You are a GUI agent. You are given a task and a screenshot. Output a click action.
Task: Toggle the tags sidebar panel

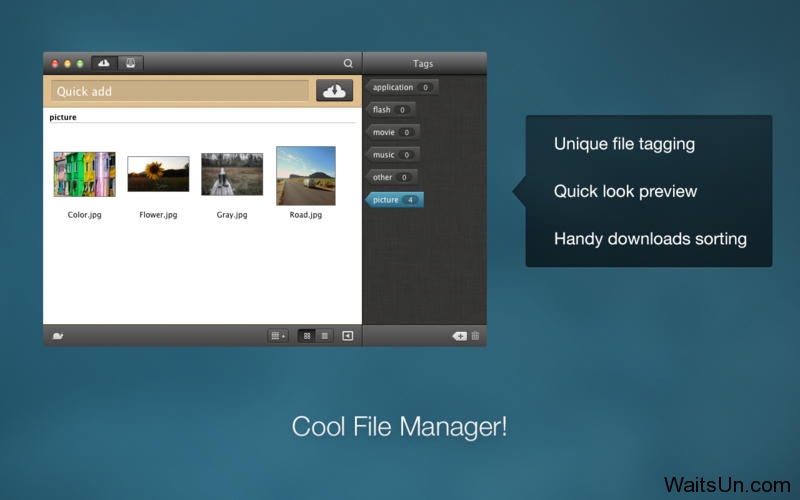[347, 336]
